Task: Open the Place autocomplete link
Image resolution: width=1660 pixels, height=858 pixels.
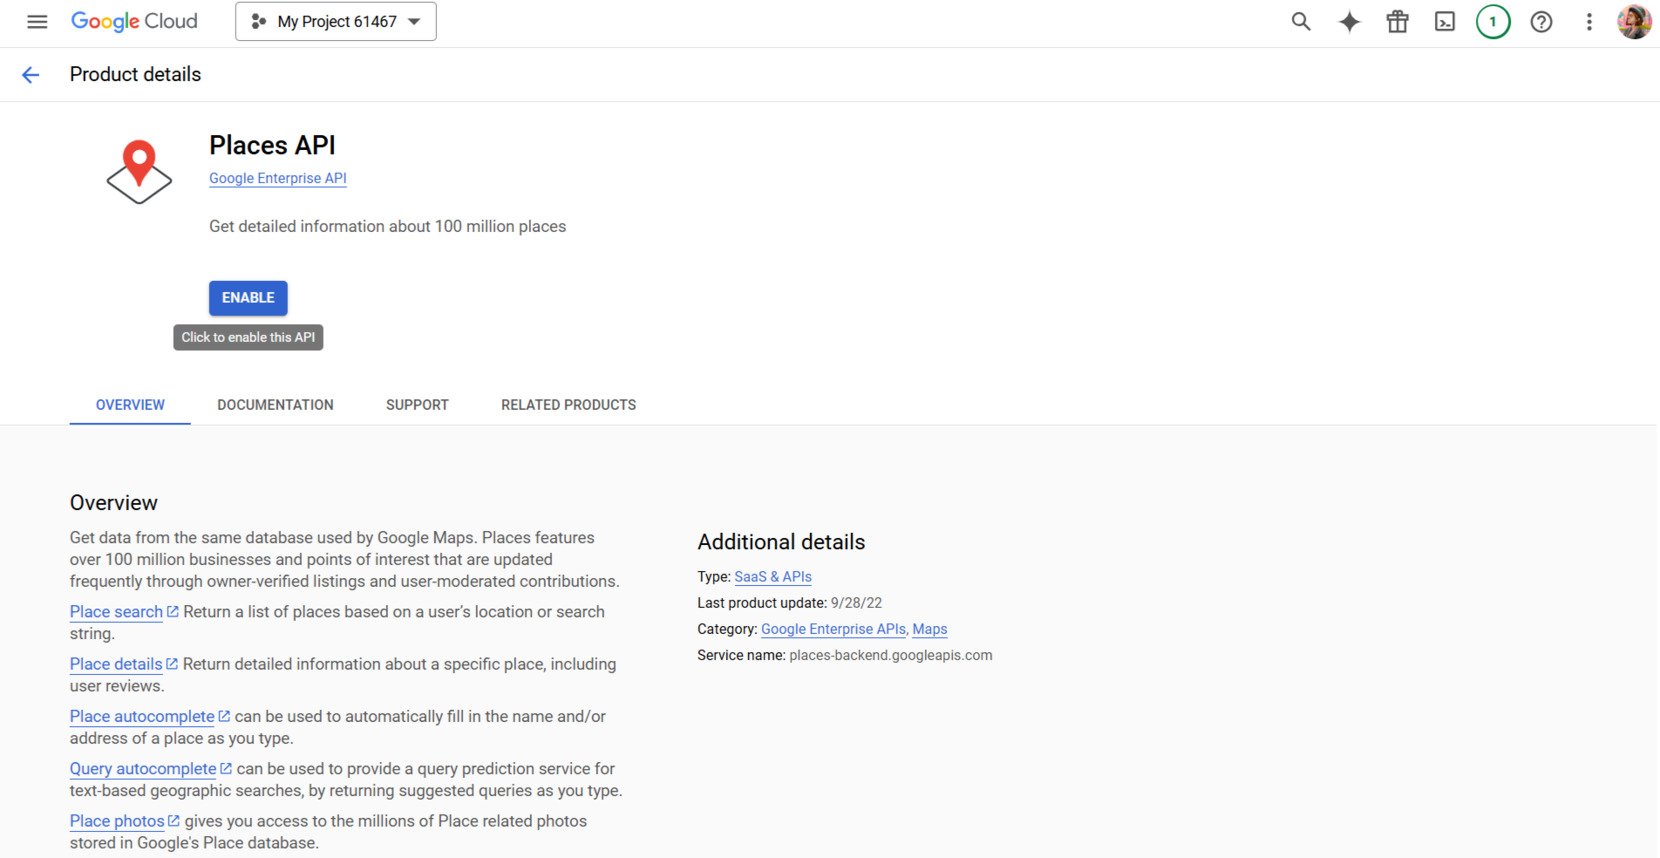Action: pyautogui.click(x=142, y=717)
